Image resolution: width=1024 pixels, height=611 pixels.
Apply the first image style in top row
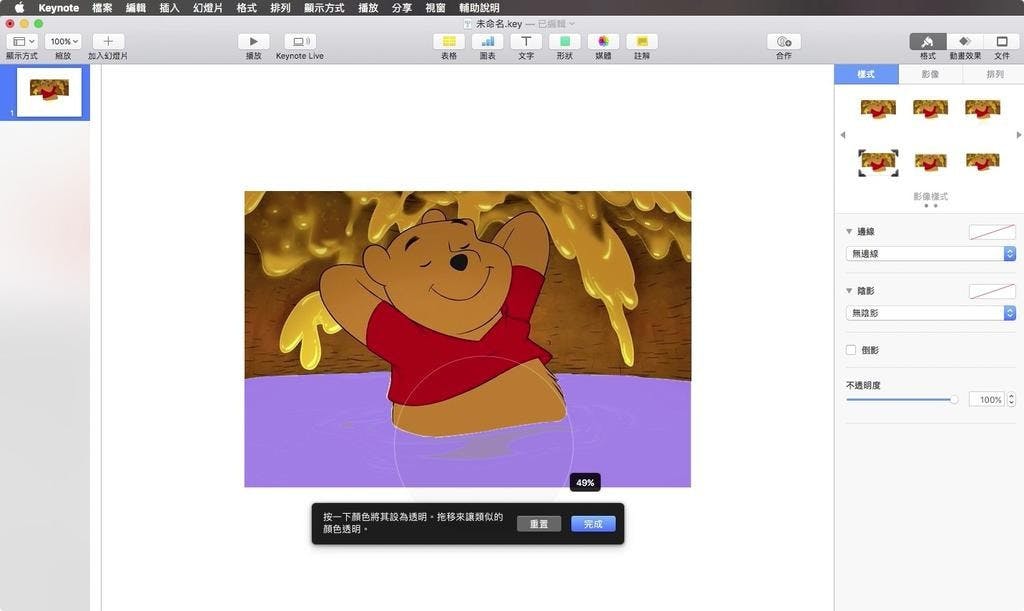point(878,108)
